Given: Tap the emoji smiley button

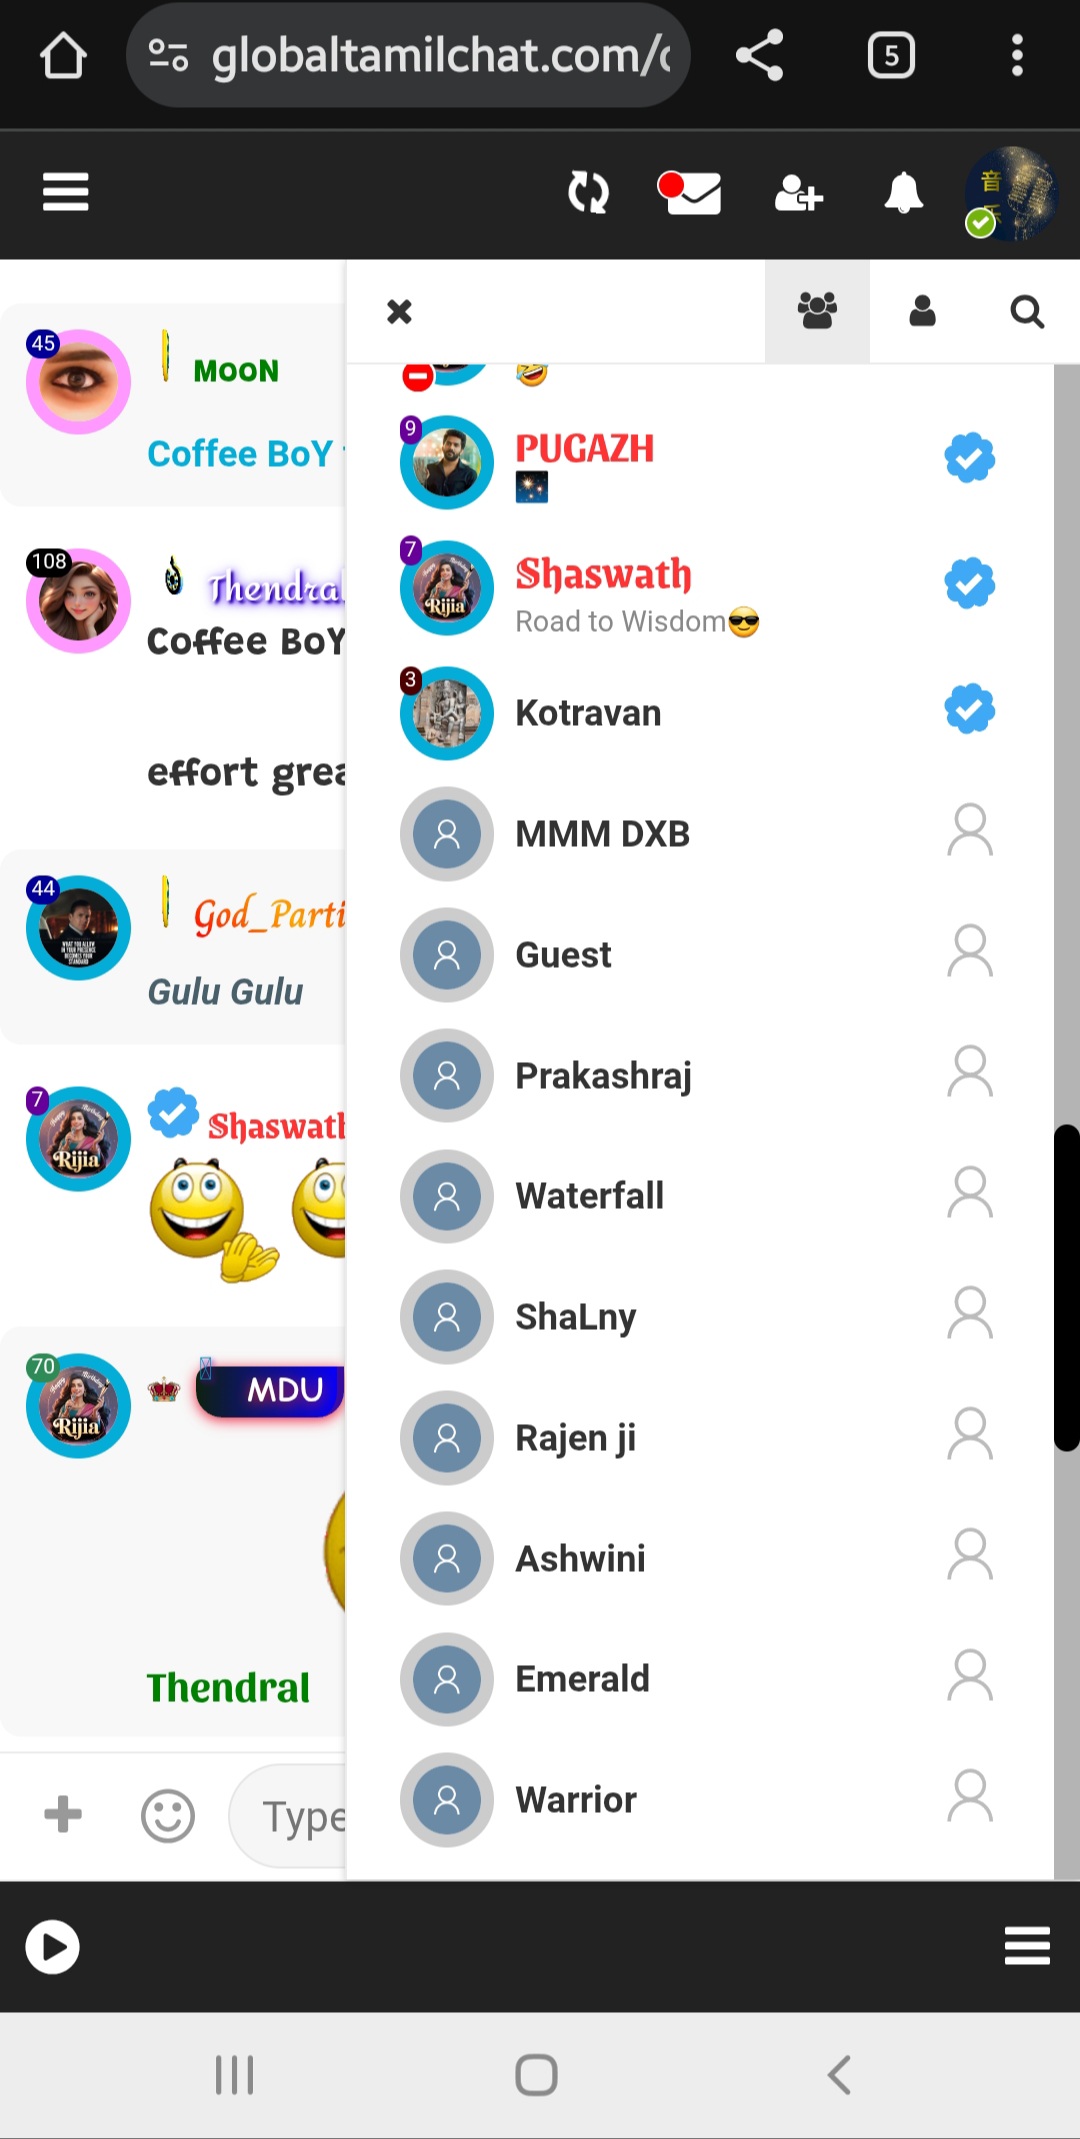Looking at the screenshot, I should point(167,1815).
